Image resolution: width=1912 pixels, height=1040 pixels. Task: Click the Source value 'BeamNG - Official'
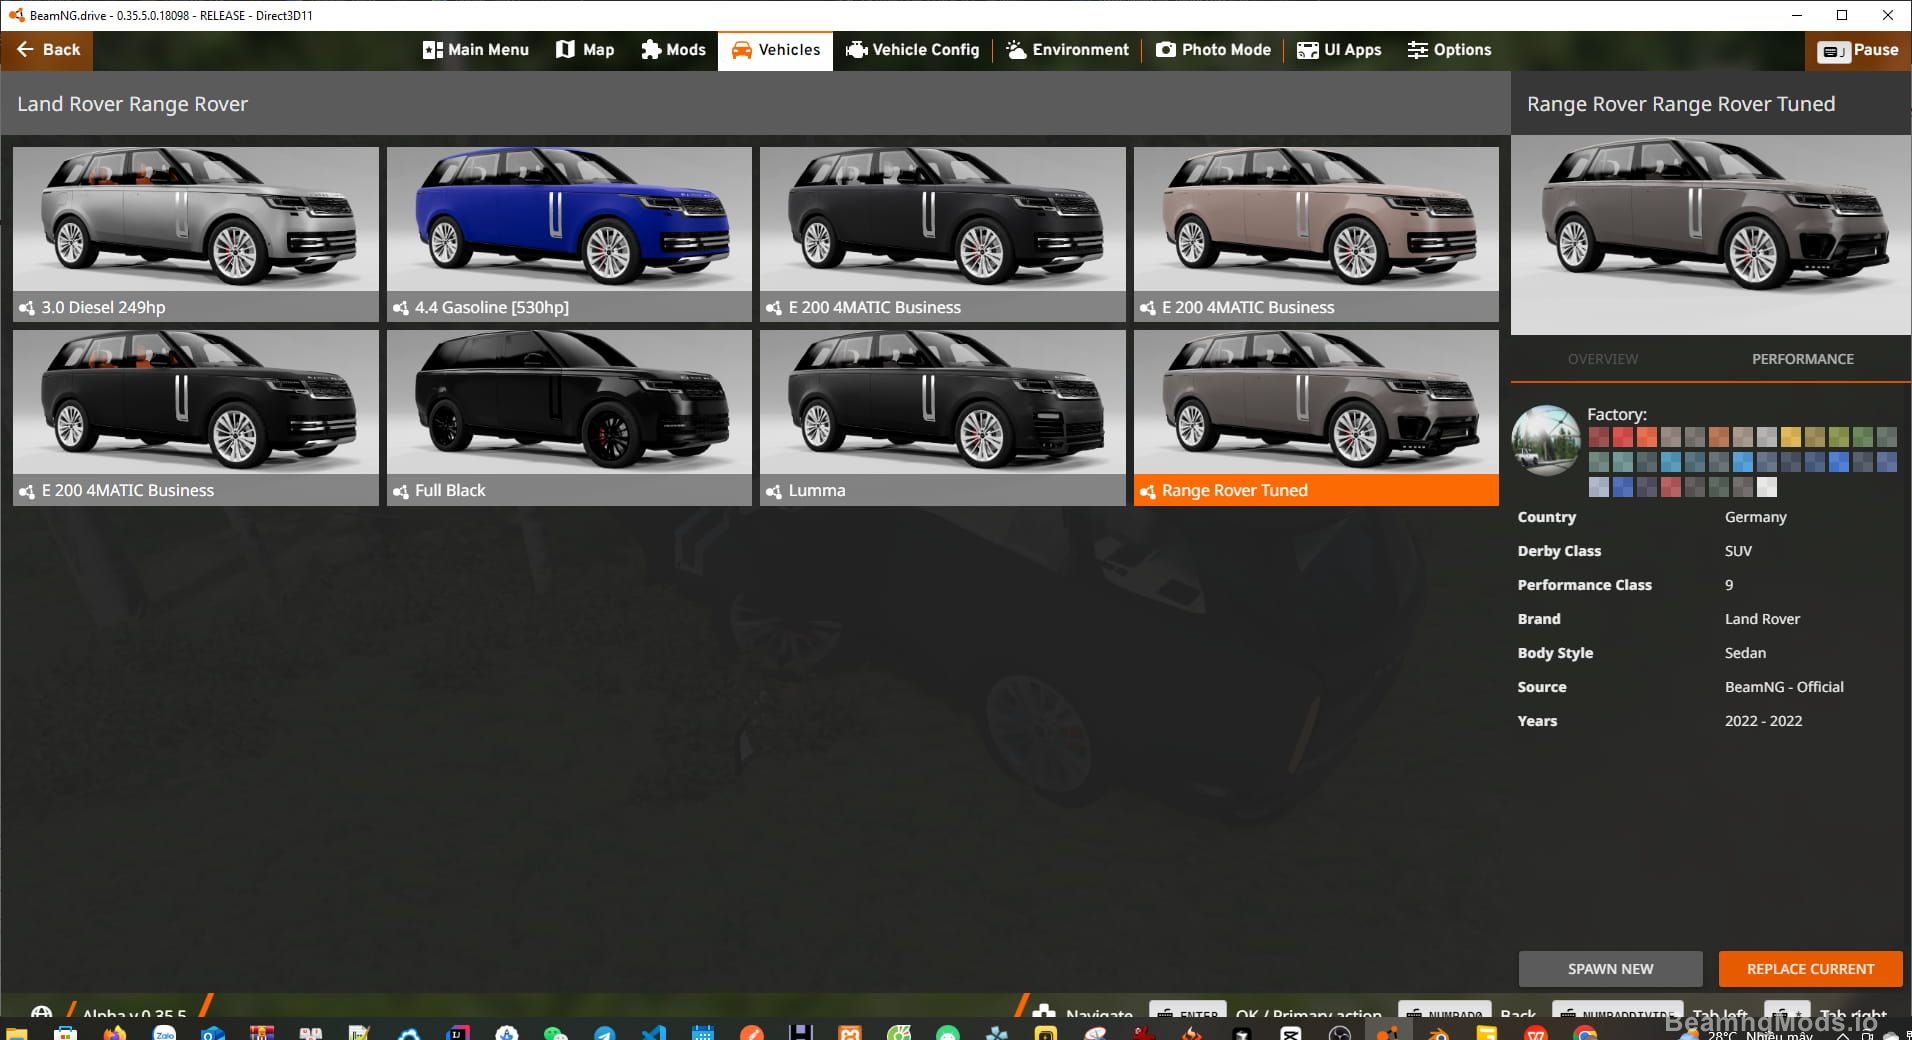click(1784, 687)
